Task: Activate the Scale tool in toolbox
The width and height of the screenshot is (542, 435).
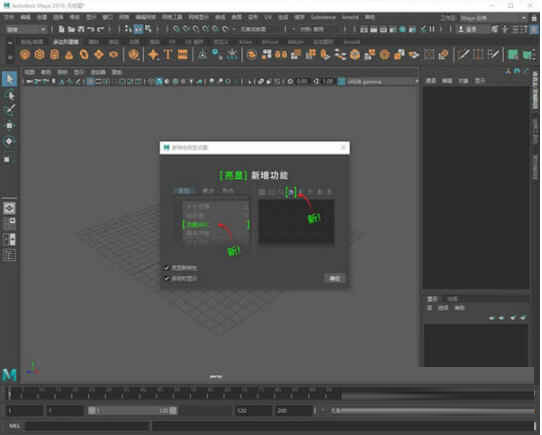Action: 8,159
